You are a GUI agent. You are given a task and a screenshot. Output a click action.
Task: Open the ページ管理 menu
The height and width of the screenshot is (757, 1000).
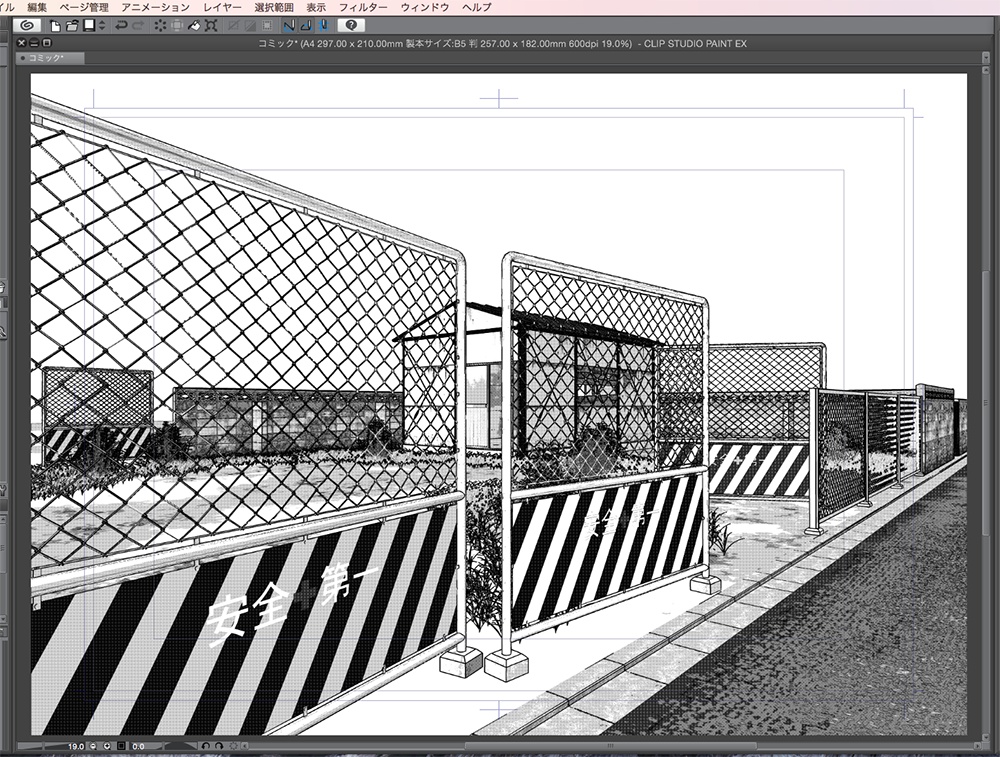84,7
